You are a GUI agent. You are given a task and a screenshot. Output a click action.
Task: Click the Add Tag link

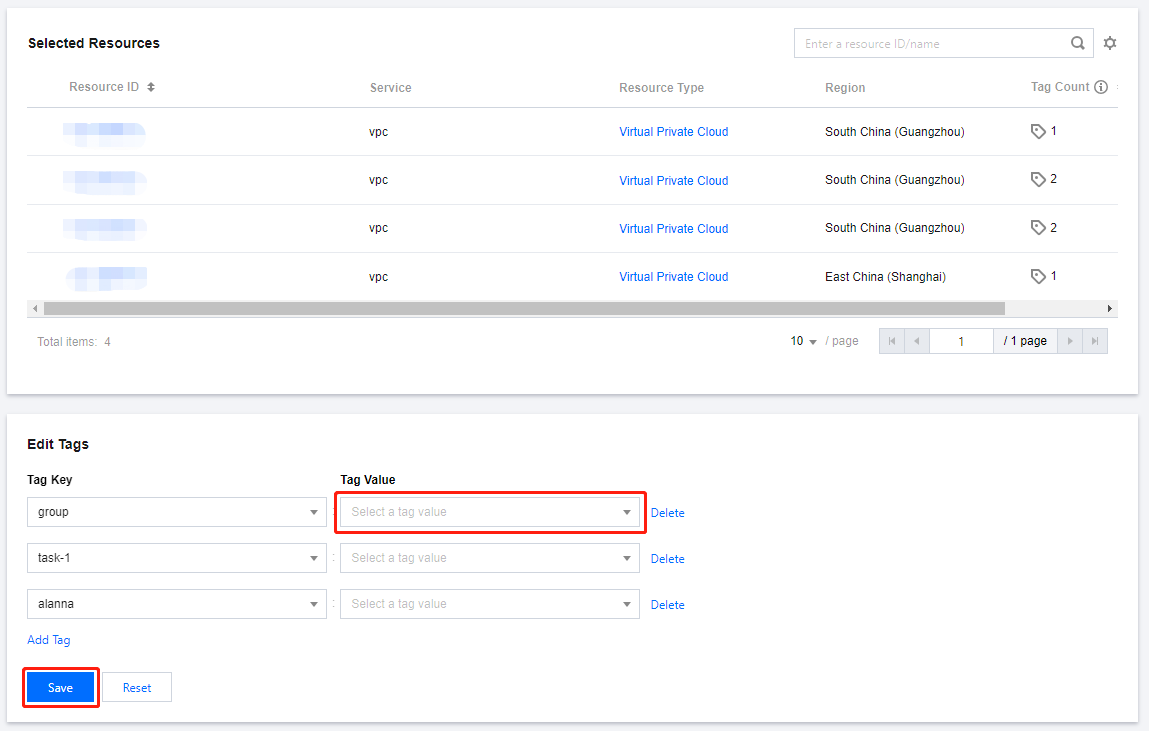(x=49, y=640)
